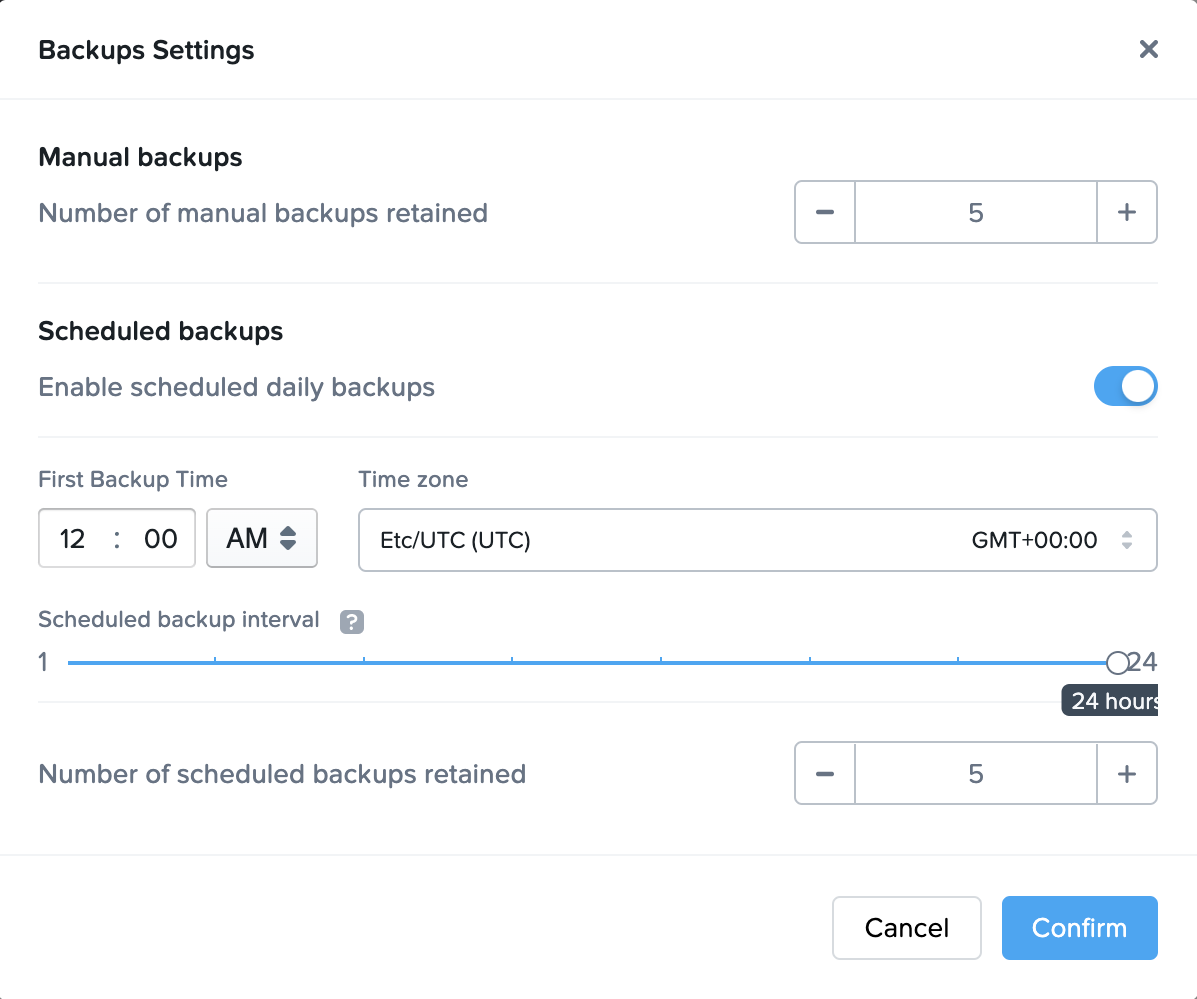Click the plus icon for scheduled backups retained

pyautogui.click(x=1128, y=773)
